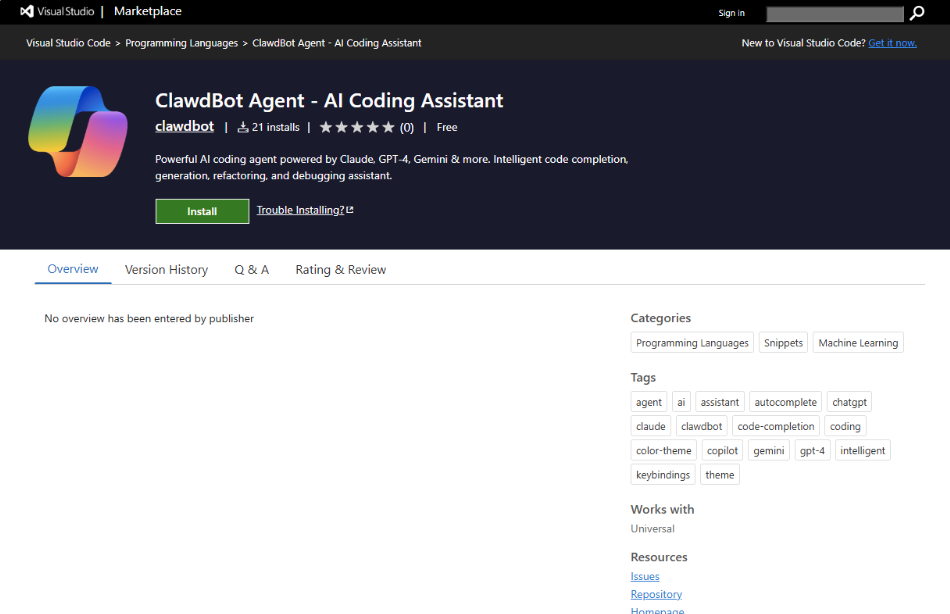This screenshot has height=614, width=950.
Task: Click the autocomplete tag
Action: 785,402
